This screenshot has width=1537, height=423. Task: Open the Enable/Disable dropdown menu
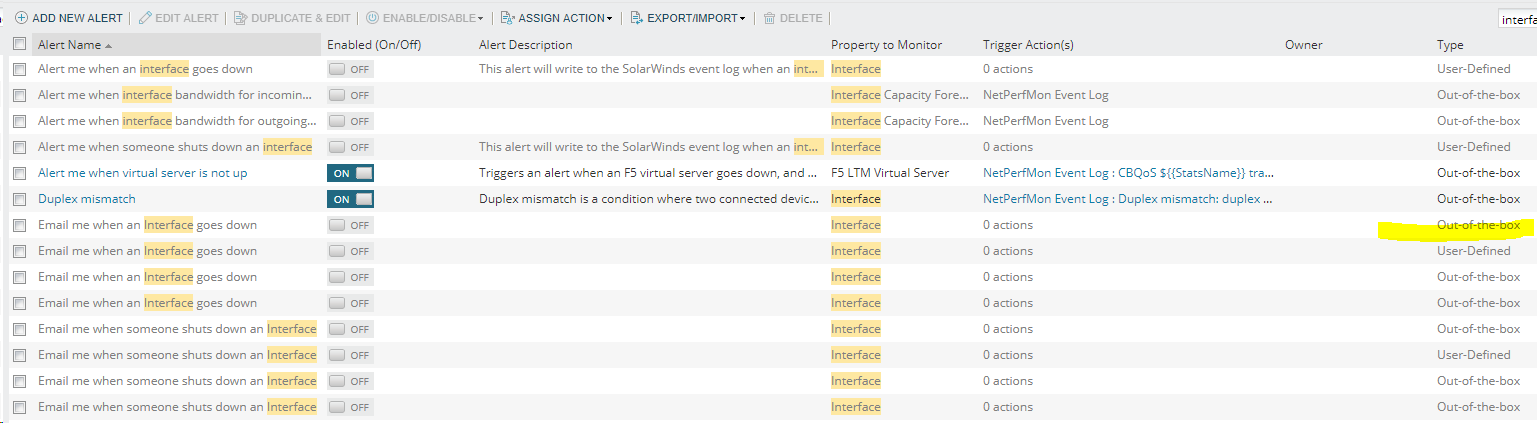(x=424, y=18)
